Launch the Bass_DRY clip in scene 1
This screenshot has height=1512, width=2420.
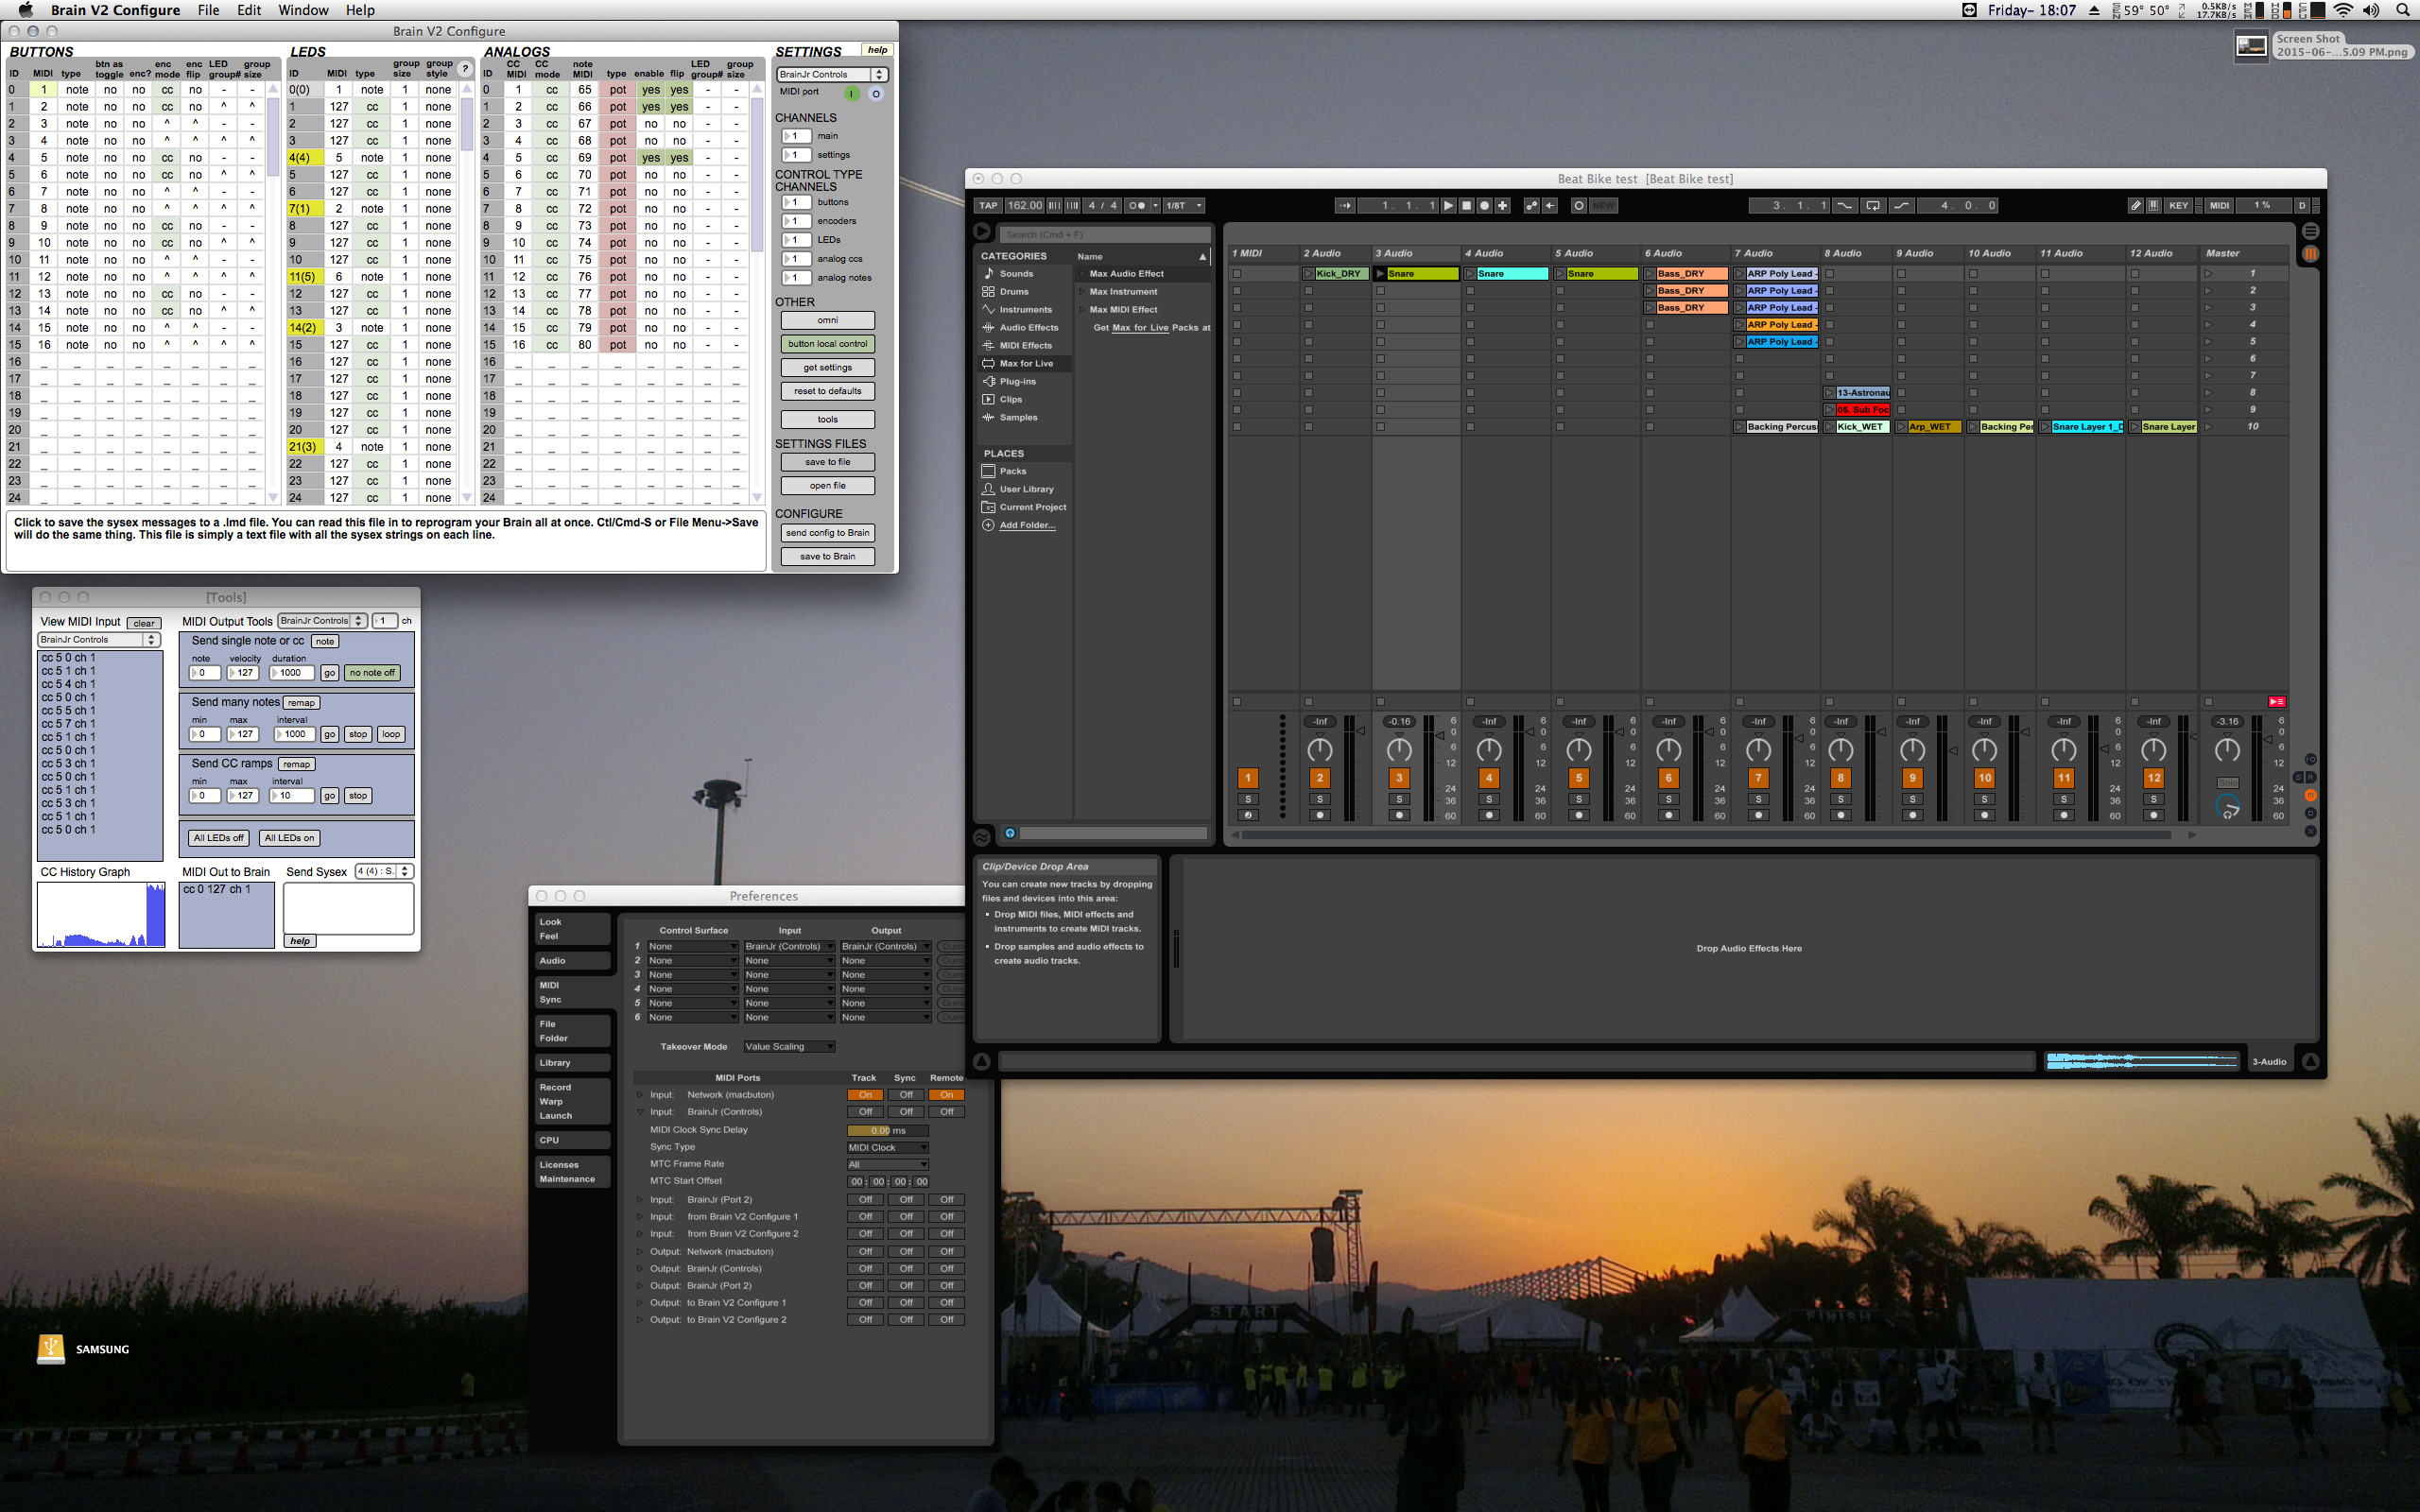(x=1650, y=273)
